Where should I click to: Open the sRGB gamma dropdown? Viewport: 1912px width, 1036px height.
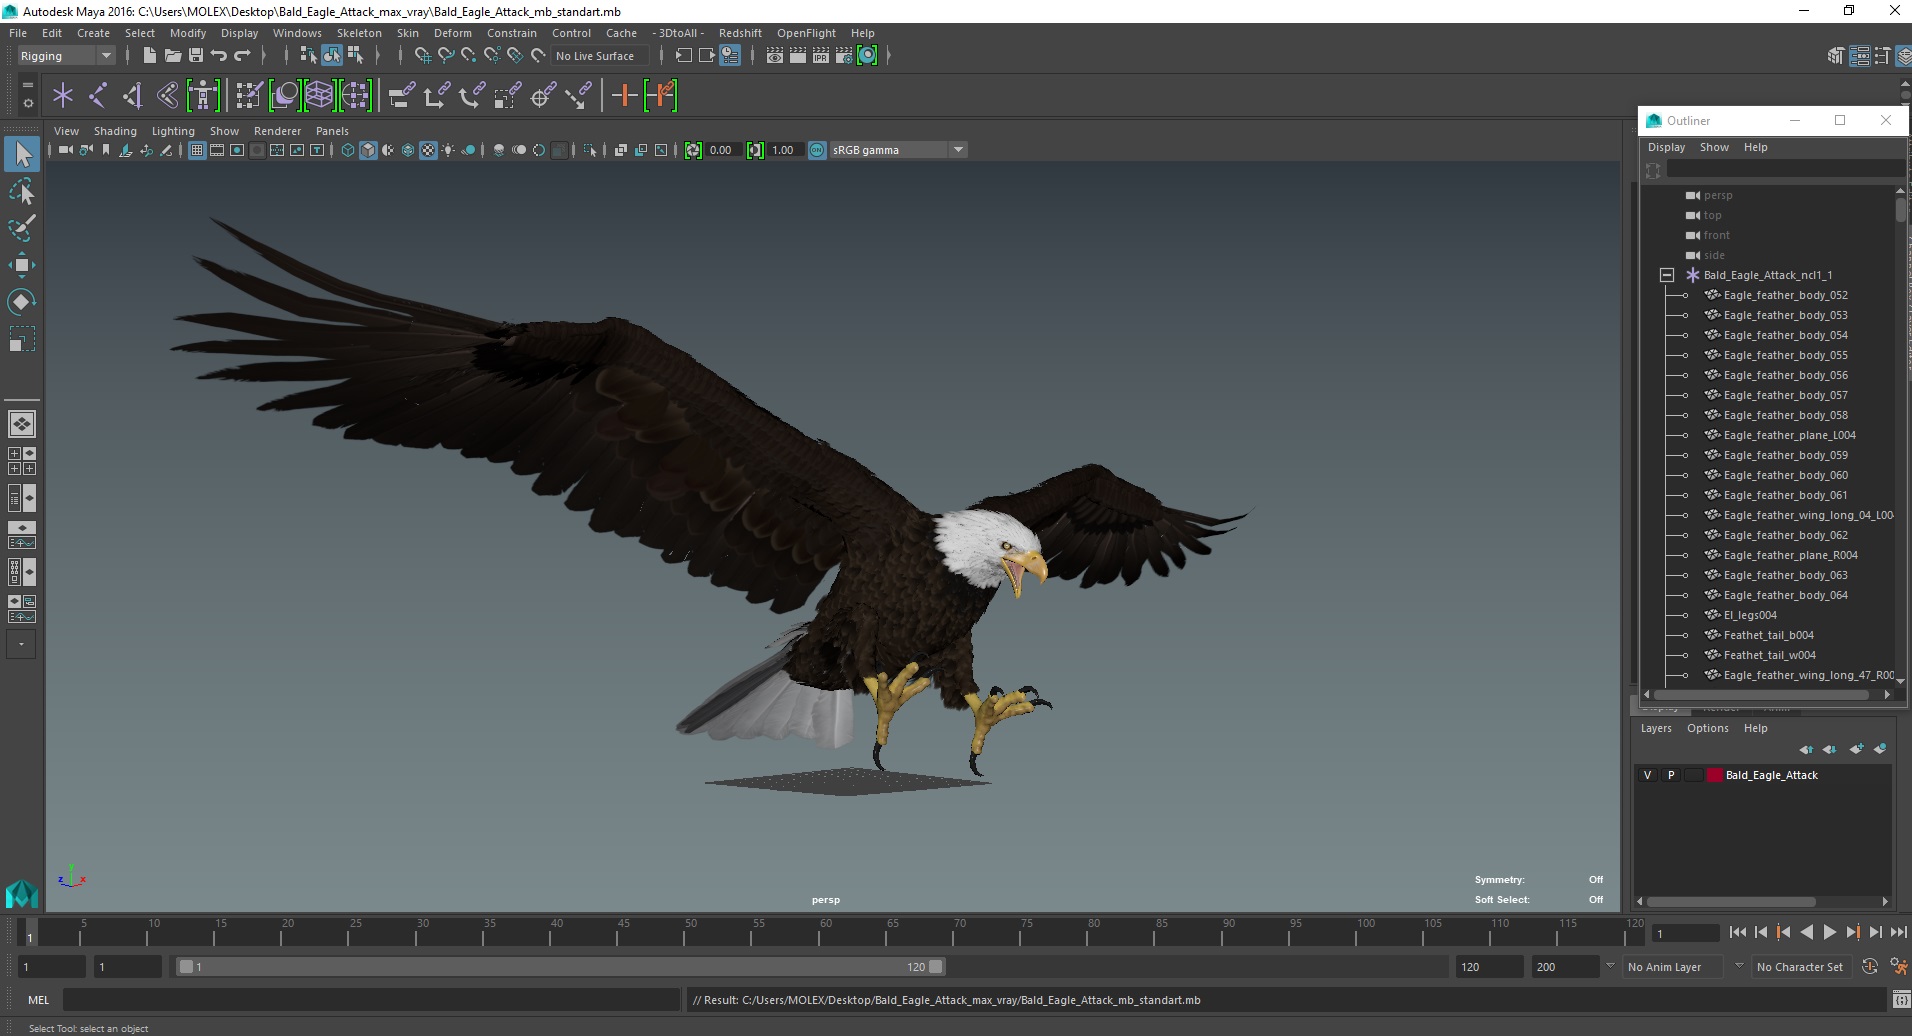pyautogui.click(x=898, y=150)
